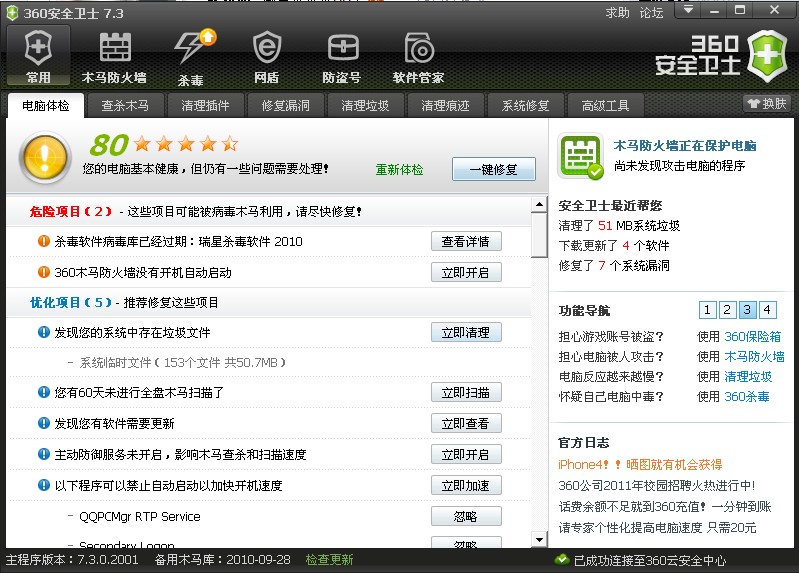Open the 清理垃圾 link in 功能导航

(748, 376)
